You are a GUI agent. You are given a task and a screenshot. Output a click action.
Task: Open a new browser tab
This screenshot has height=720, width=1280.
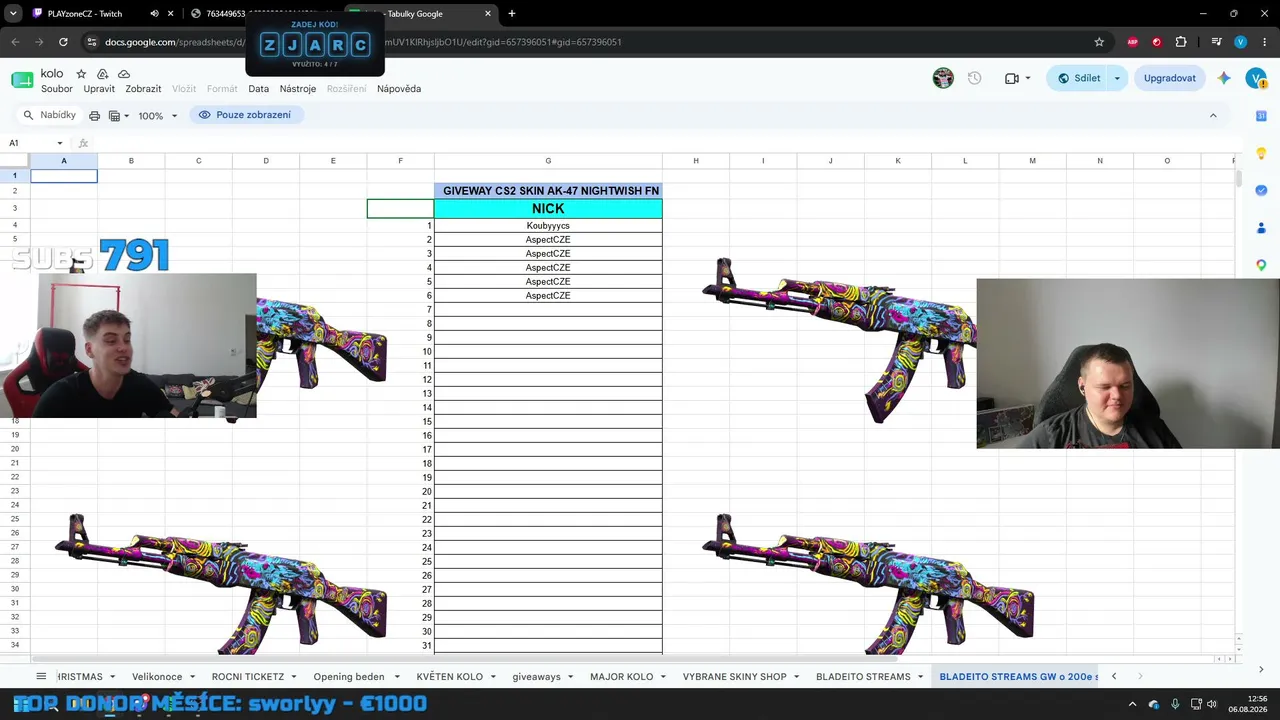coord(512,14)
